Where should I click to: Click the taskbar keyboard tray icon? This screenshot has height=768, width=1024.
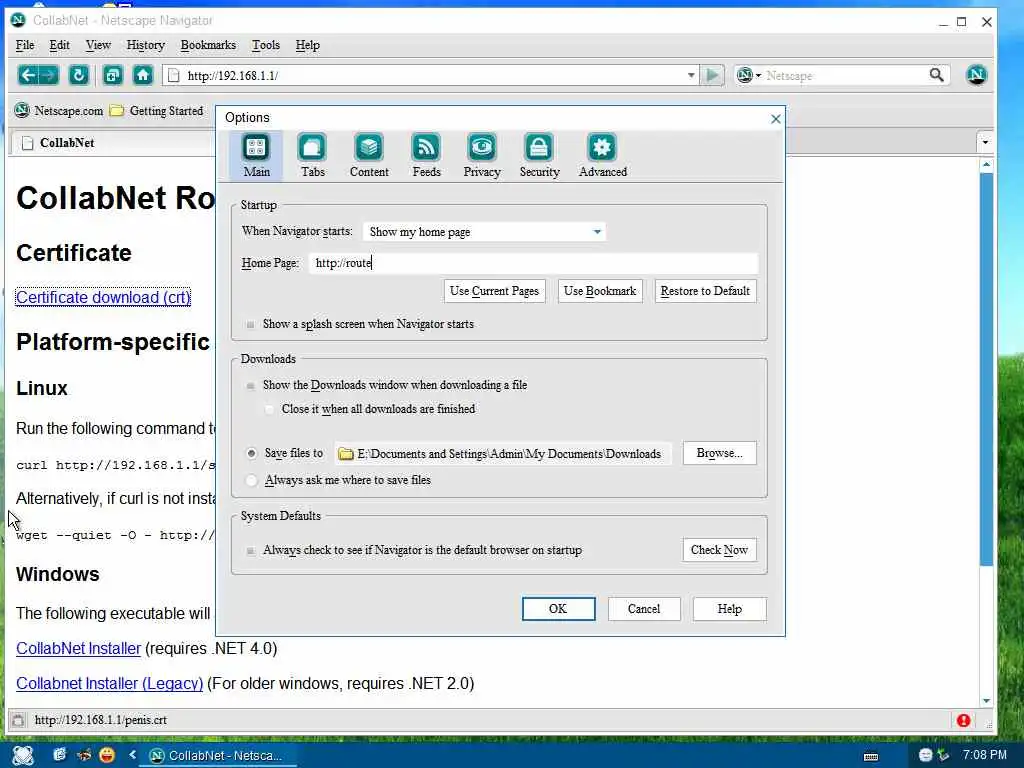click(871, 756)
